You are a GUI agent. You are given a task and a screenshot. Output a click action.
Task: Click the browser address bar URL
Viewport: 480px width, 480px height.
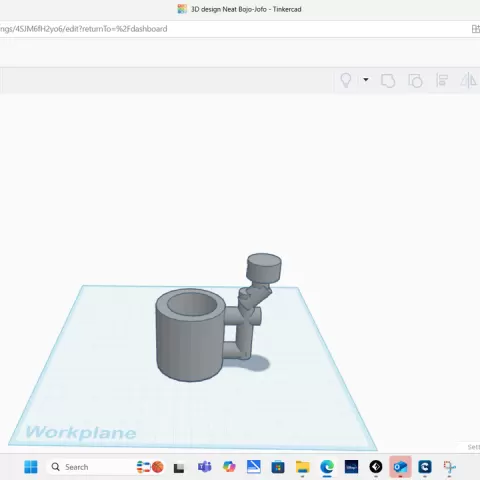coord(83,29)
